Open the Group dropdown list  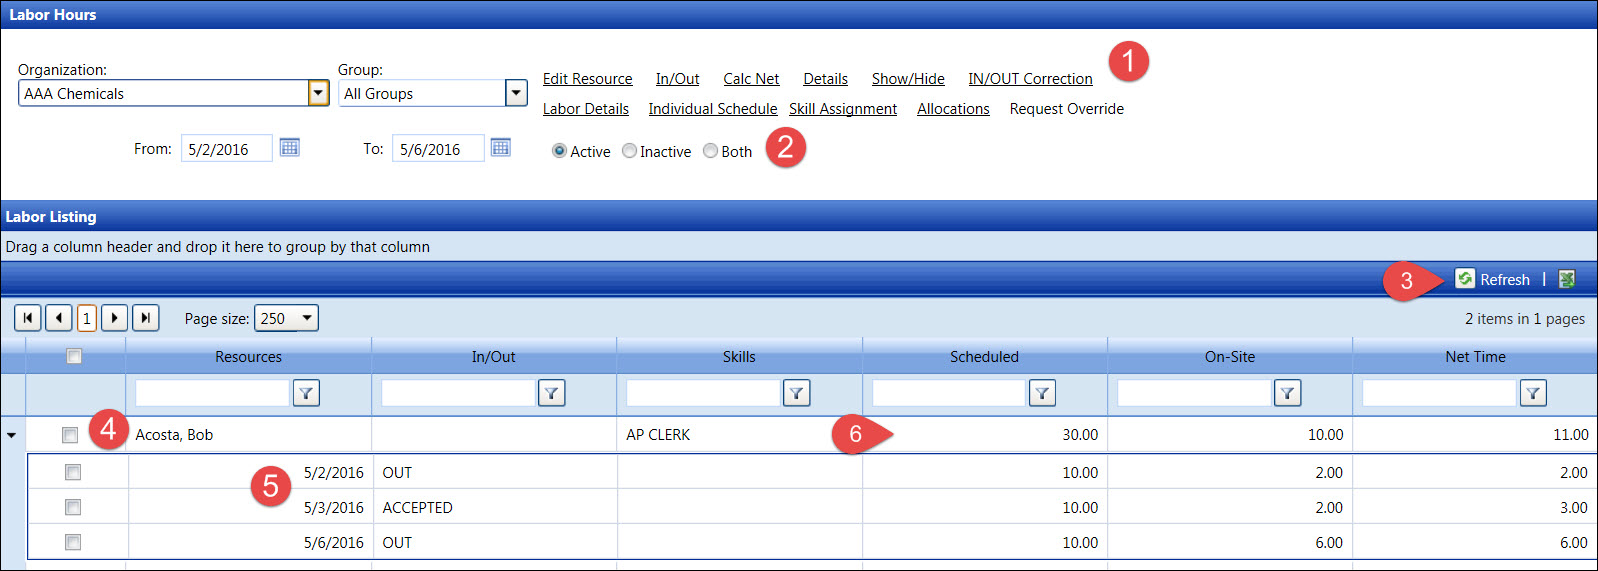[x=516, y=93]
